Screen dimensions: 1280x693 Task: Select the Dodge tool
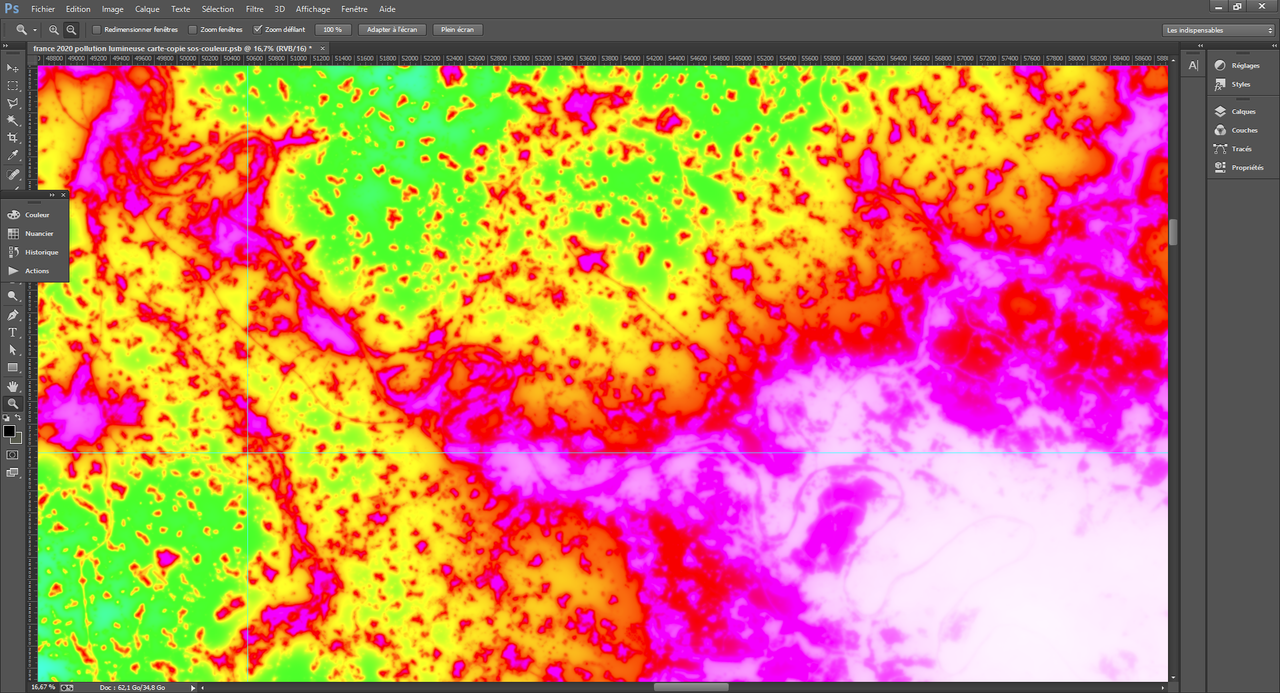click(x=13, y=296)
